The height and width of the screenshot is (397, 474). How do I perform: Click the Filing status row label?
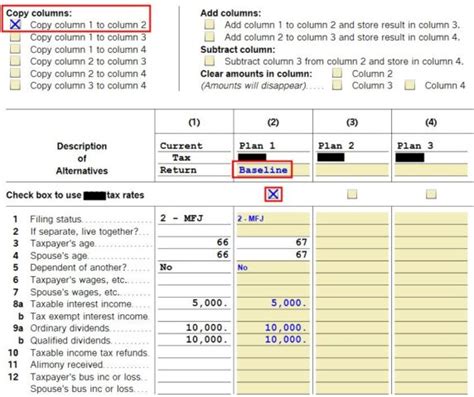coord(56,219)
